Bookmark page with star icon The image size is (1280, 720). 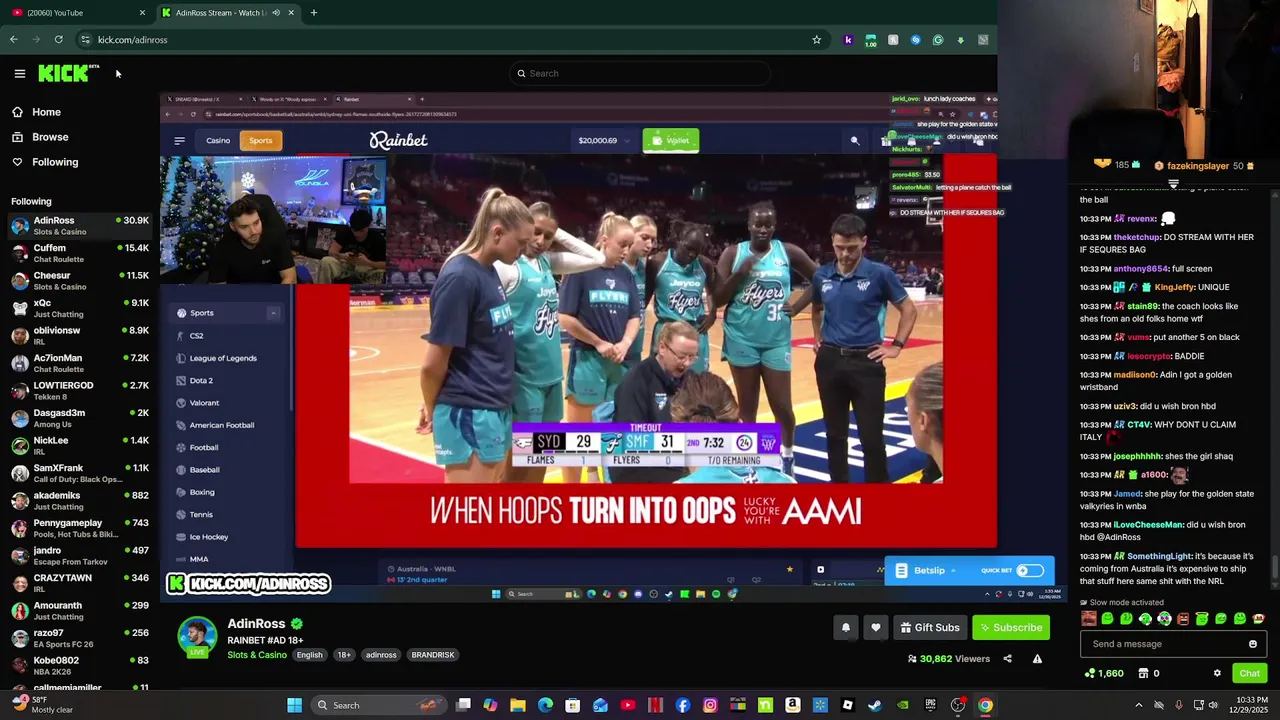pyautogui.click(x=816, y=40)
